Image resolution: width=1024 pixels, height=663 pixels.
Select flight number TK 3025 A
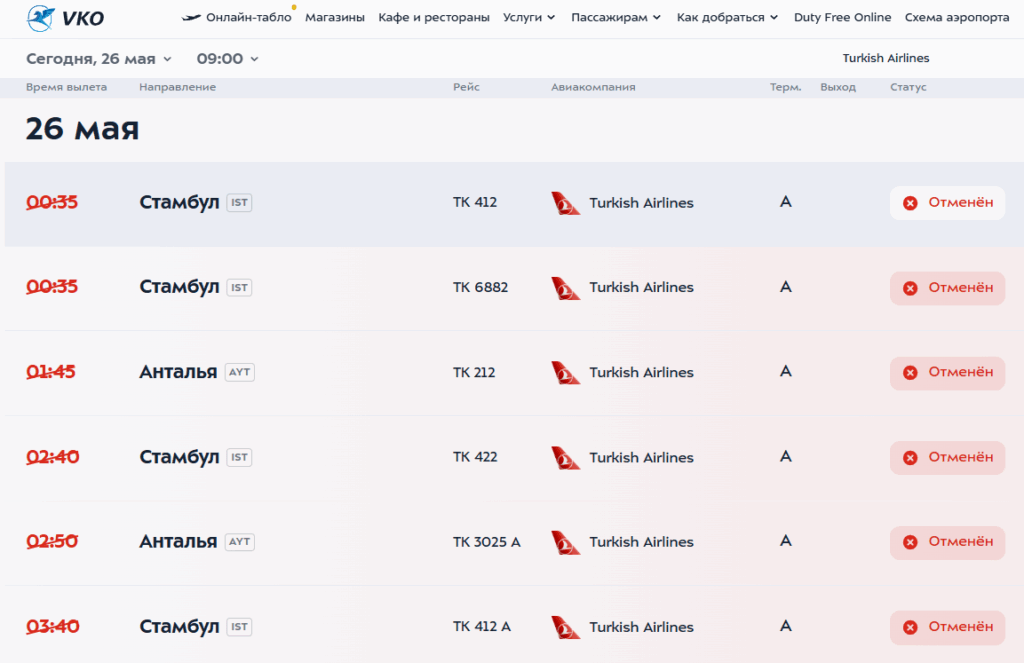(487, 542)
